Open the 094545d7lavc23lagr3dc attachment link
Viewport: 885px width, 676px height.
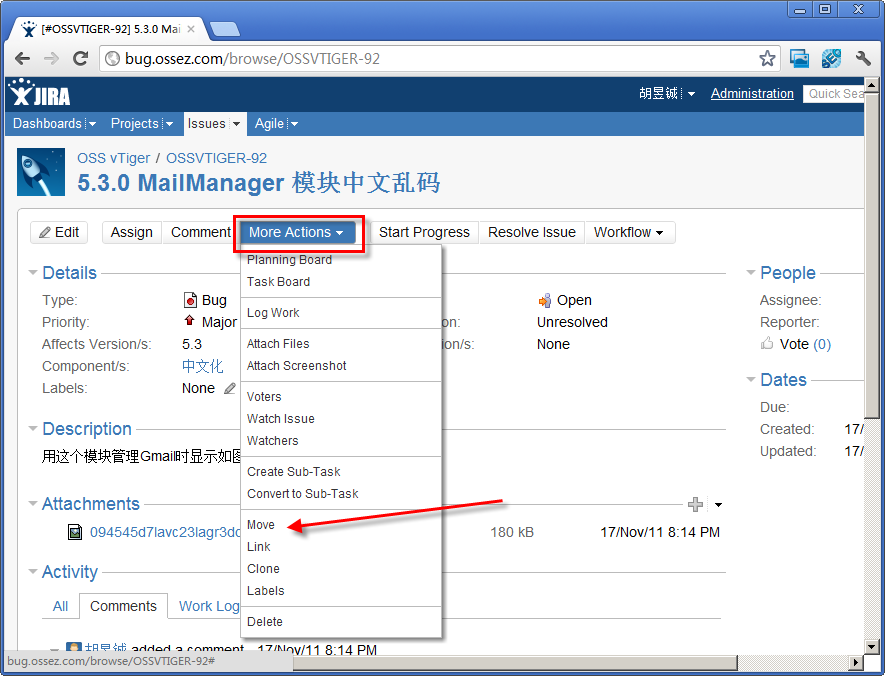[x=165, y=532]
